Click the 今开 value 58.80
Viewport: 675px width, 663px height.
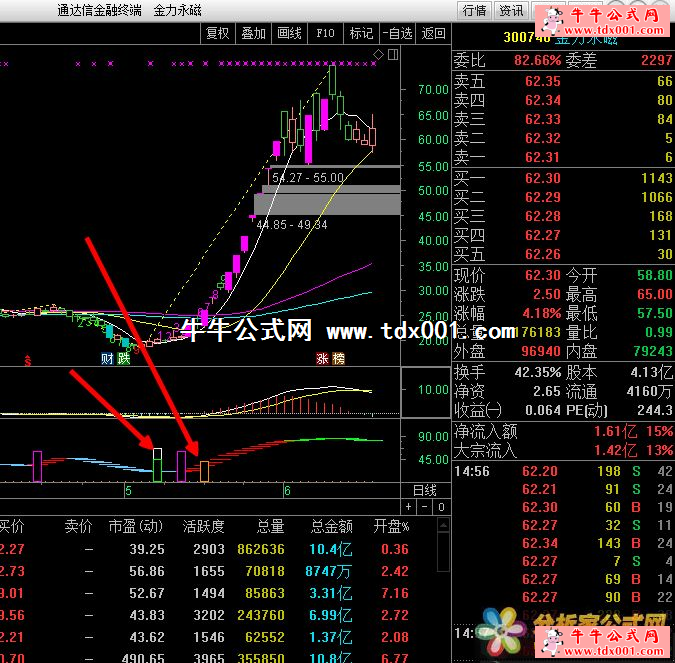(x=655, y=275)
